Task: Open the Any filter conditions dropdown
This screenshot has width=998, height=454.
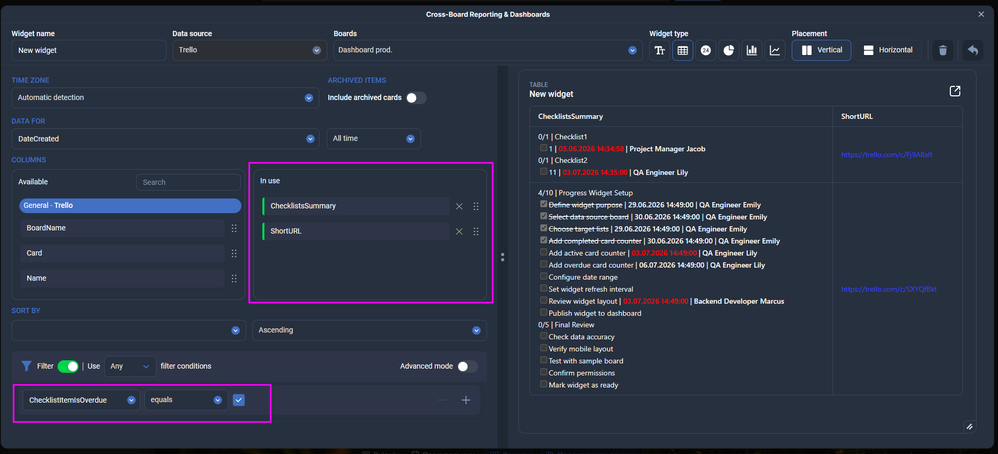Action: tap(130, 366)
